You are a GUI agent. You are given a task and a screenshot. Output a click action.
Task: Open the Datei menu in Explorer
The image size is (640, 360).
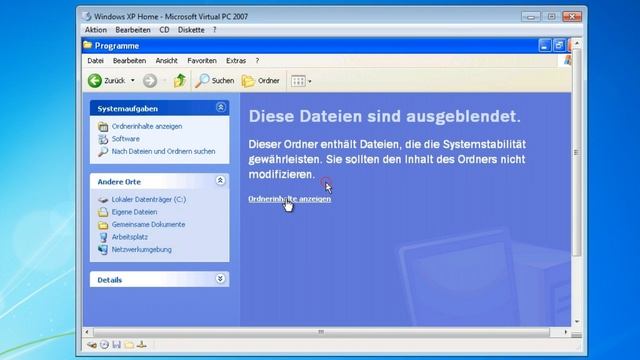tap(96, 60)
